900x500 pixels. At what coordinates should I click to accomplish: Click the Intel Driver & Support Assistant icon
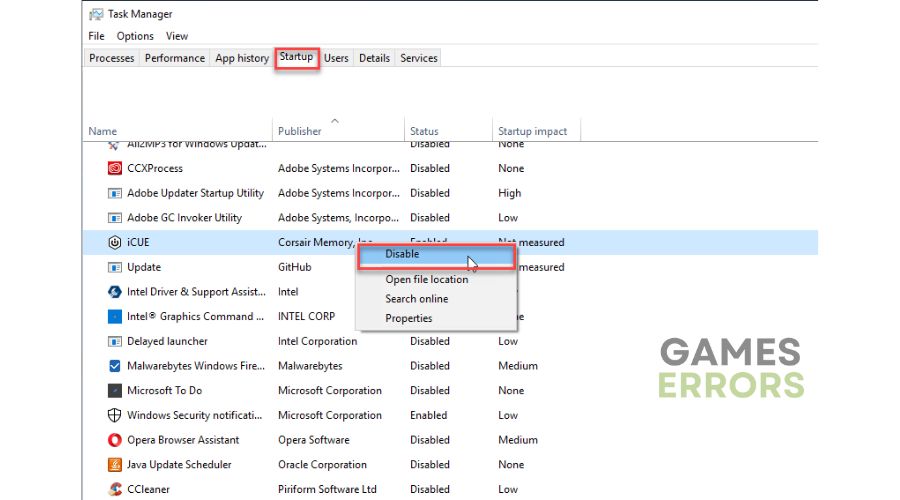point(115,292)
